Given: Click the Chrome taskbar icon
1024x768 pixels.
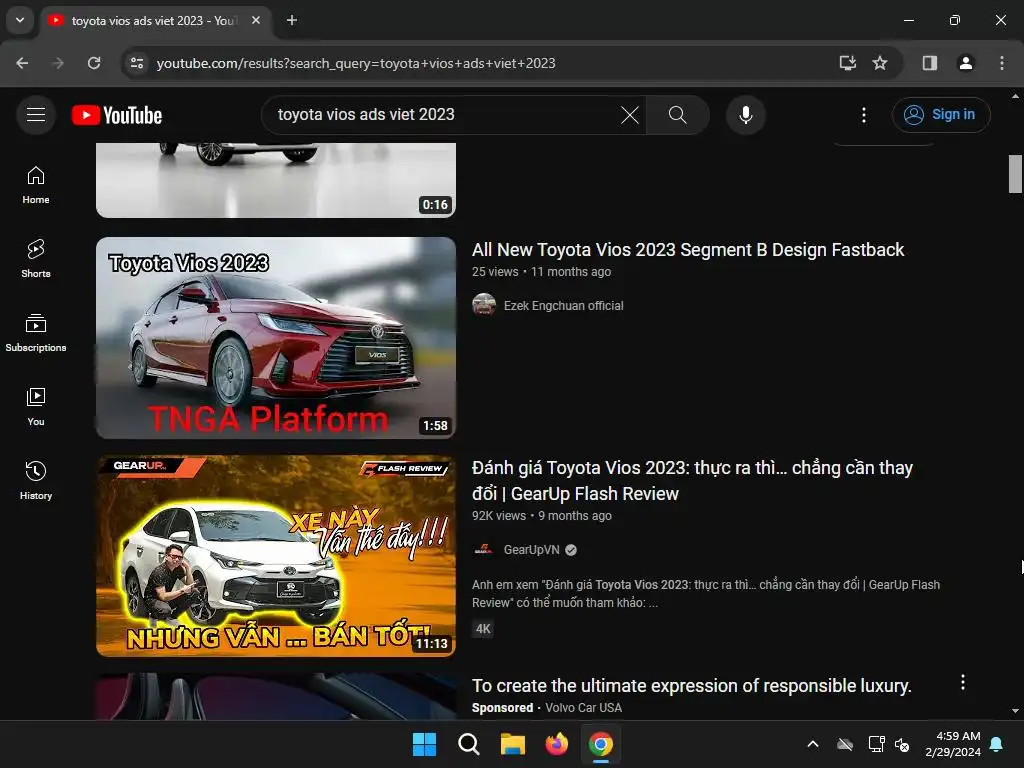Looking at the screenshot, I should click(601, 744).
